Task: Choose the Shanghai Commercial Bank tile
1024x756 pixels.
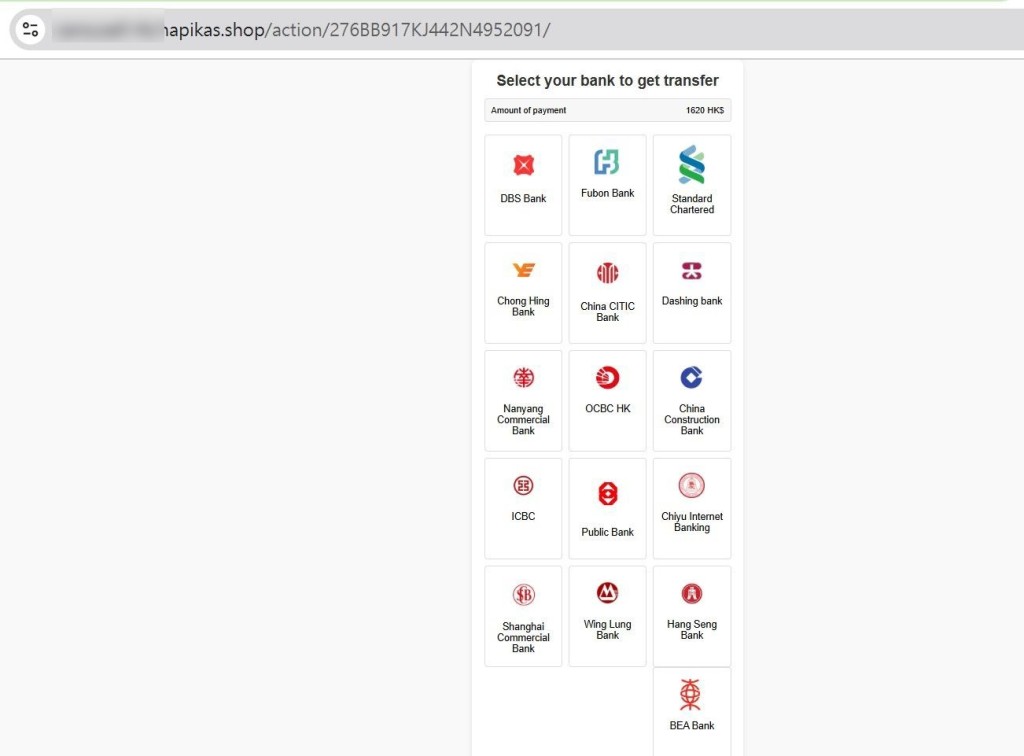Action: click(x=523, y=616)
